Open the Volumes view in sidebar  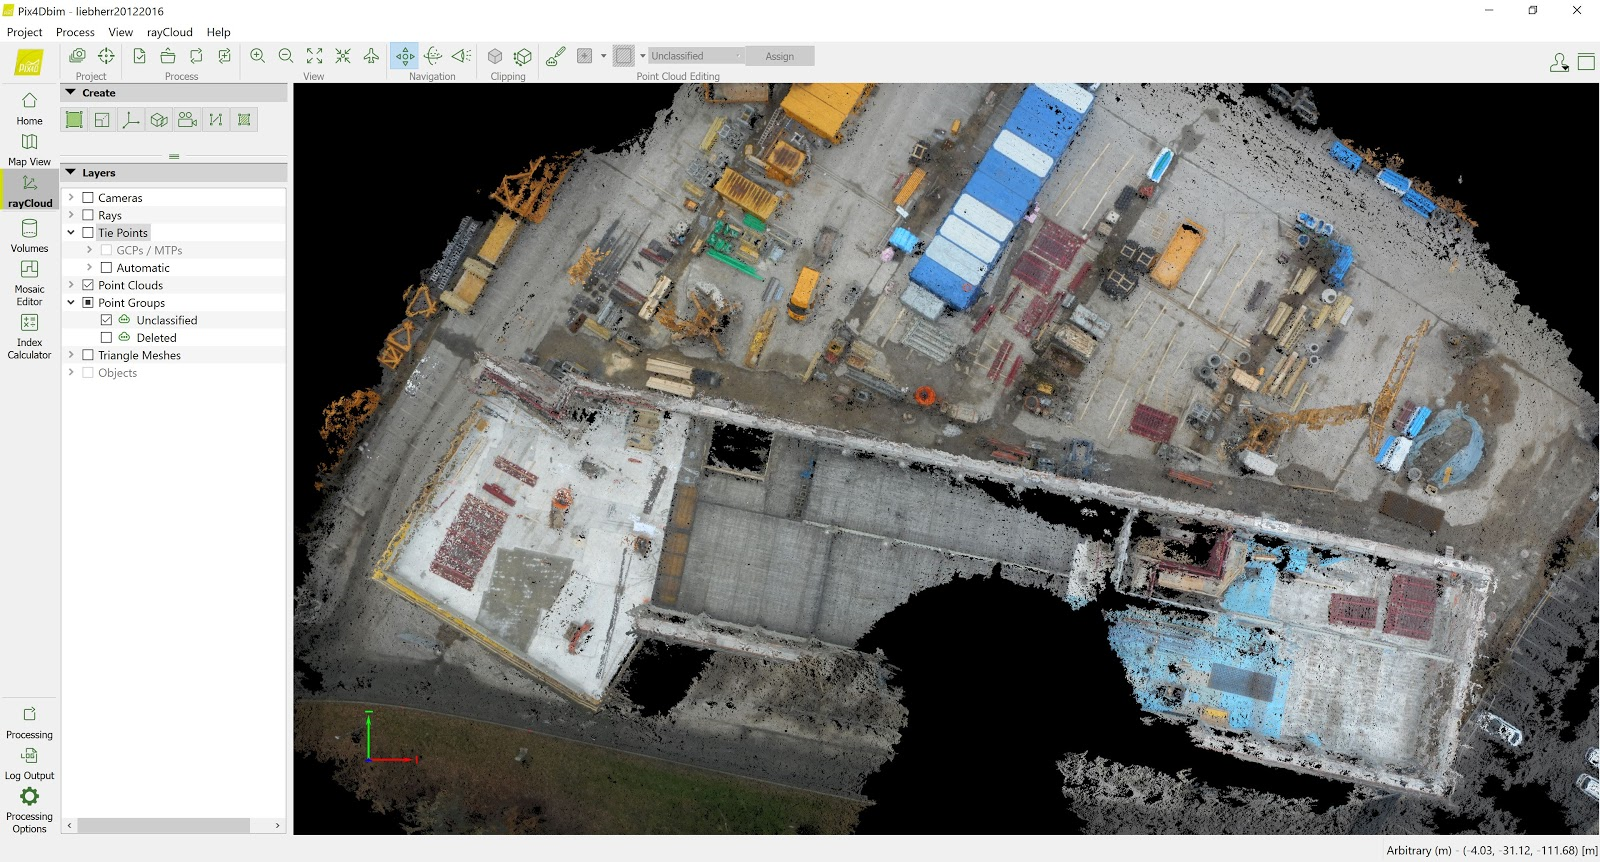(x=29, y=236)
